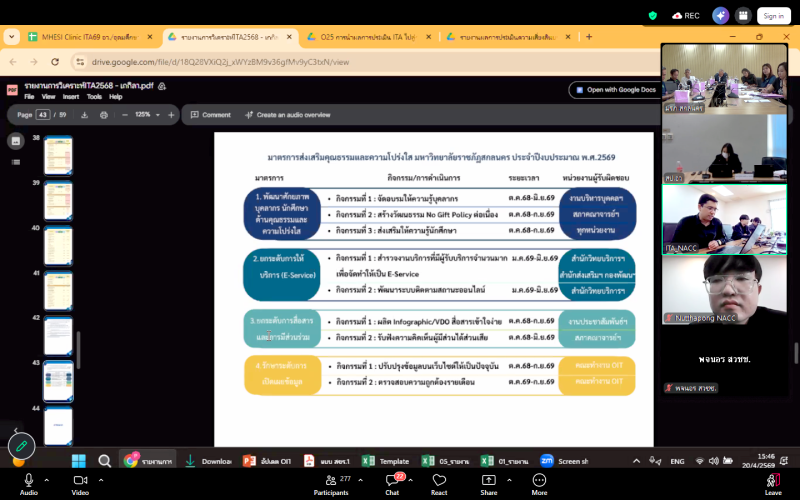This screenshot has height=500, width=800.
Task: Open the Tools menu
Action: pos(94,97)
